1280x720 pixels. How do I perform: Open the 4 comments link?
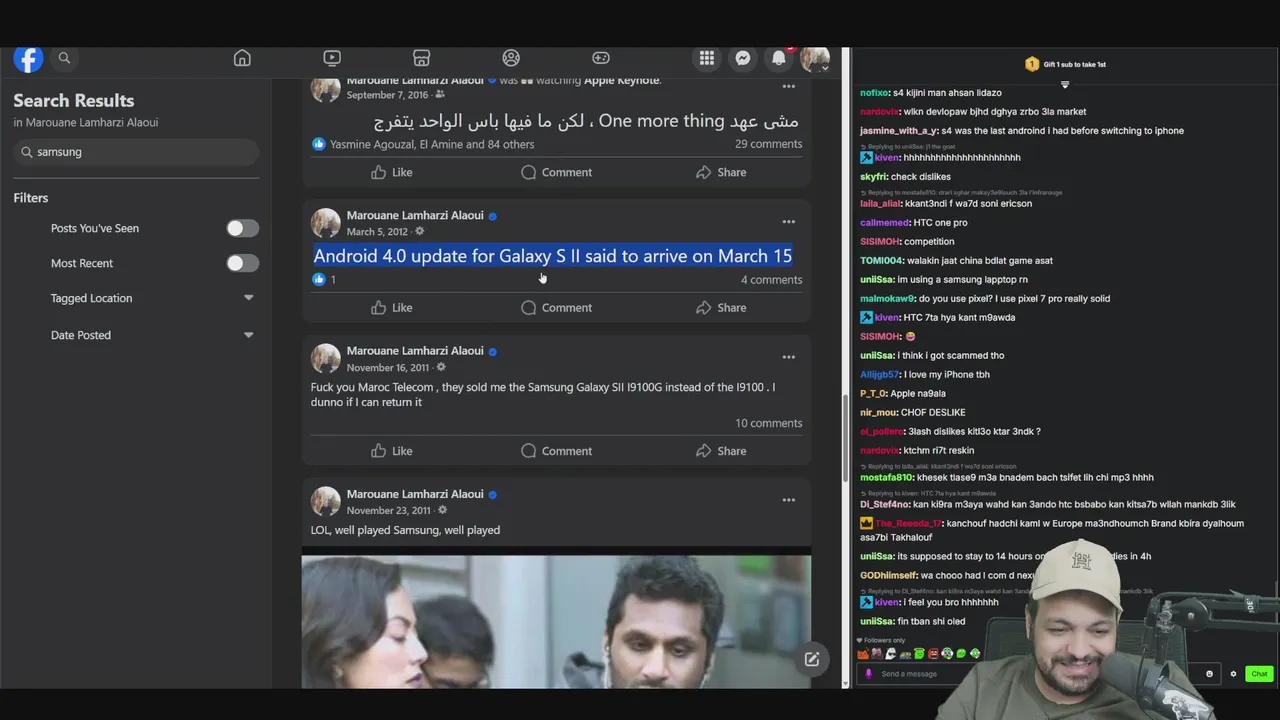[771, 280]
